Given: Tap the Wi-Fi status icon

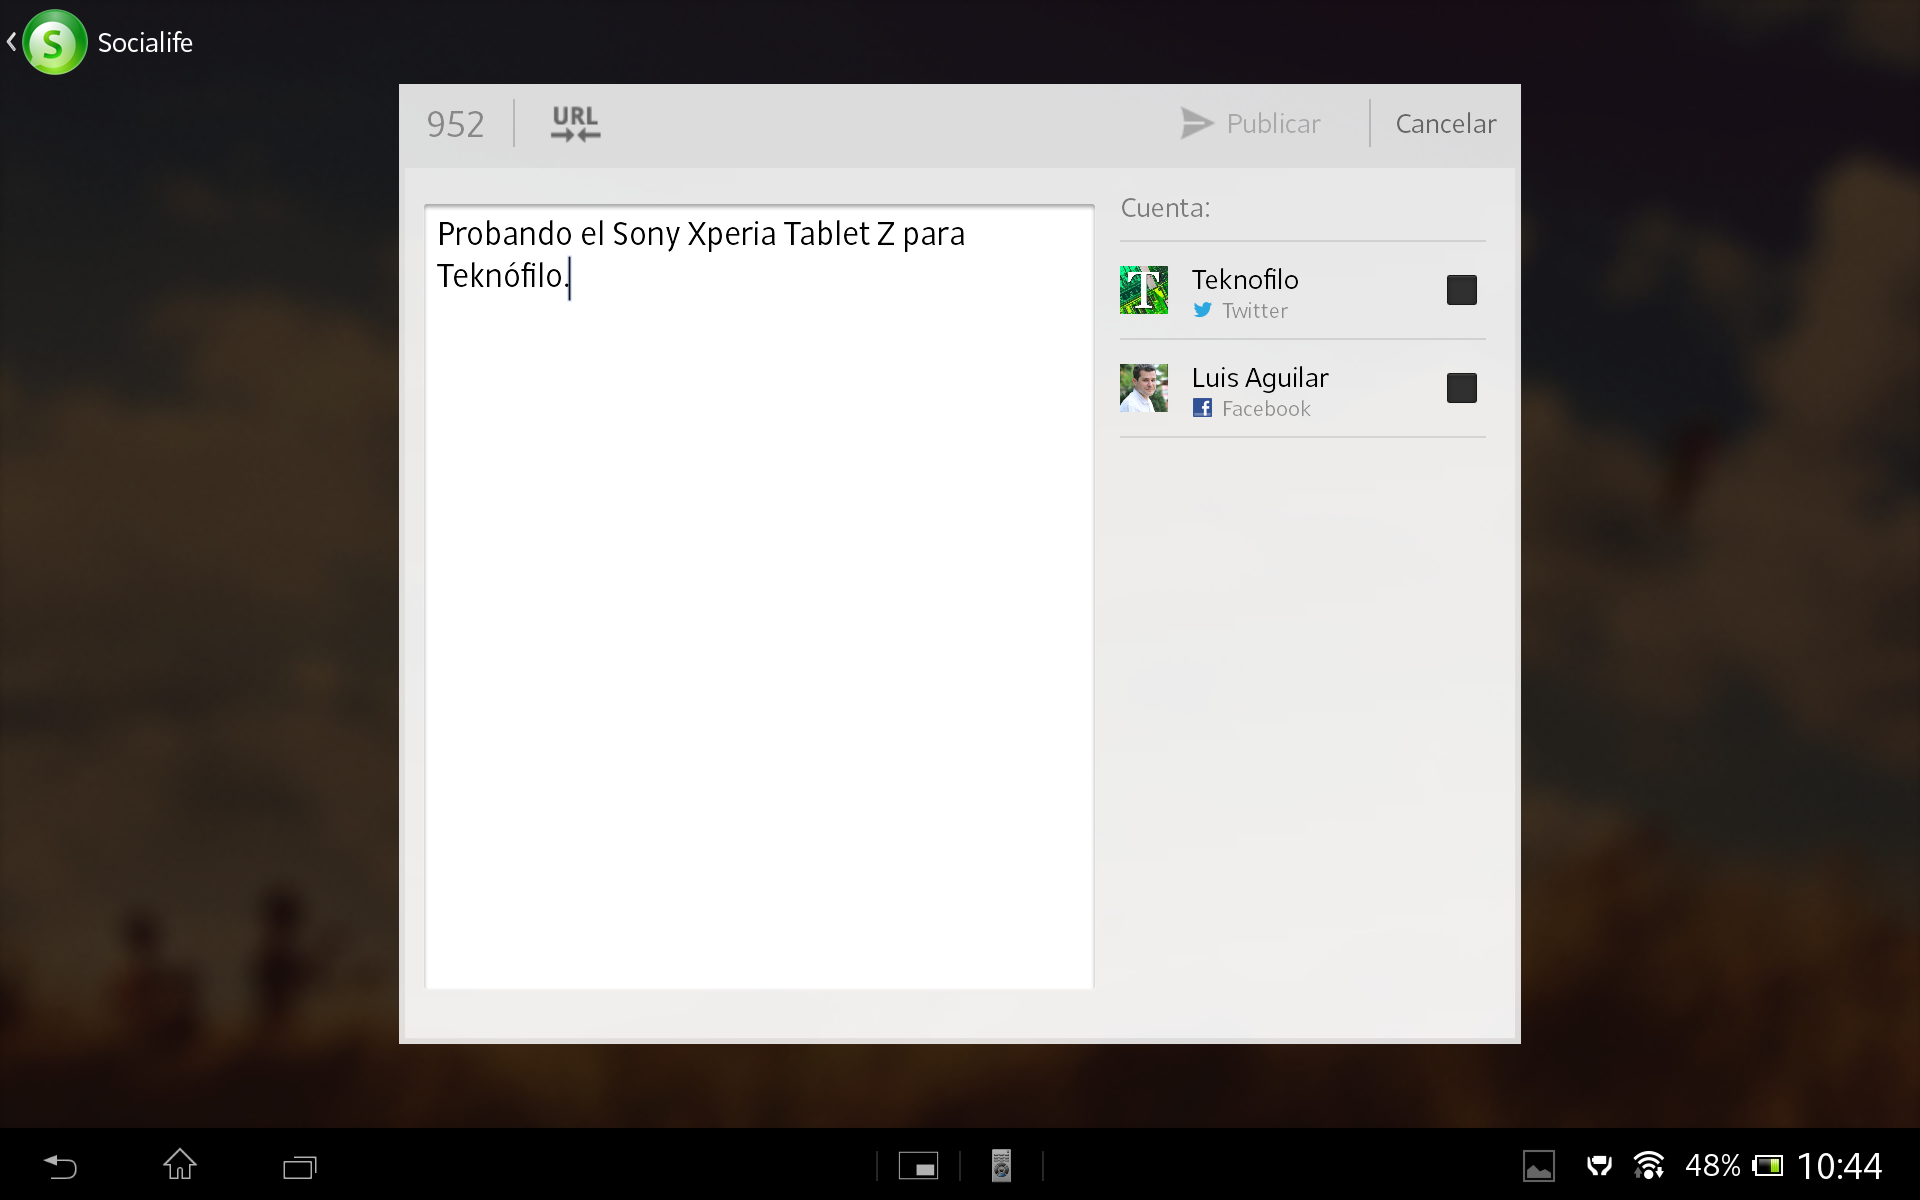Looking at the screenshot, I should coord(1648,1166).
